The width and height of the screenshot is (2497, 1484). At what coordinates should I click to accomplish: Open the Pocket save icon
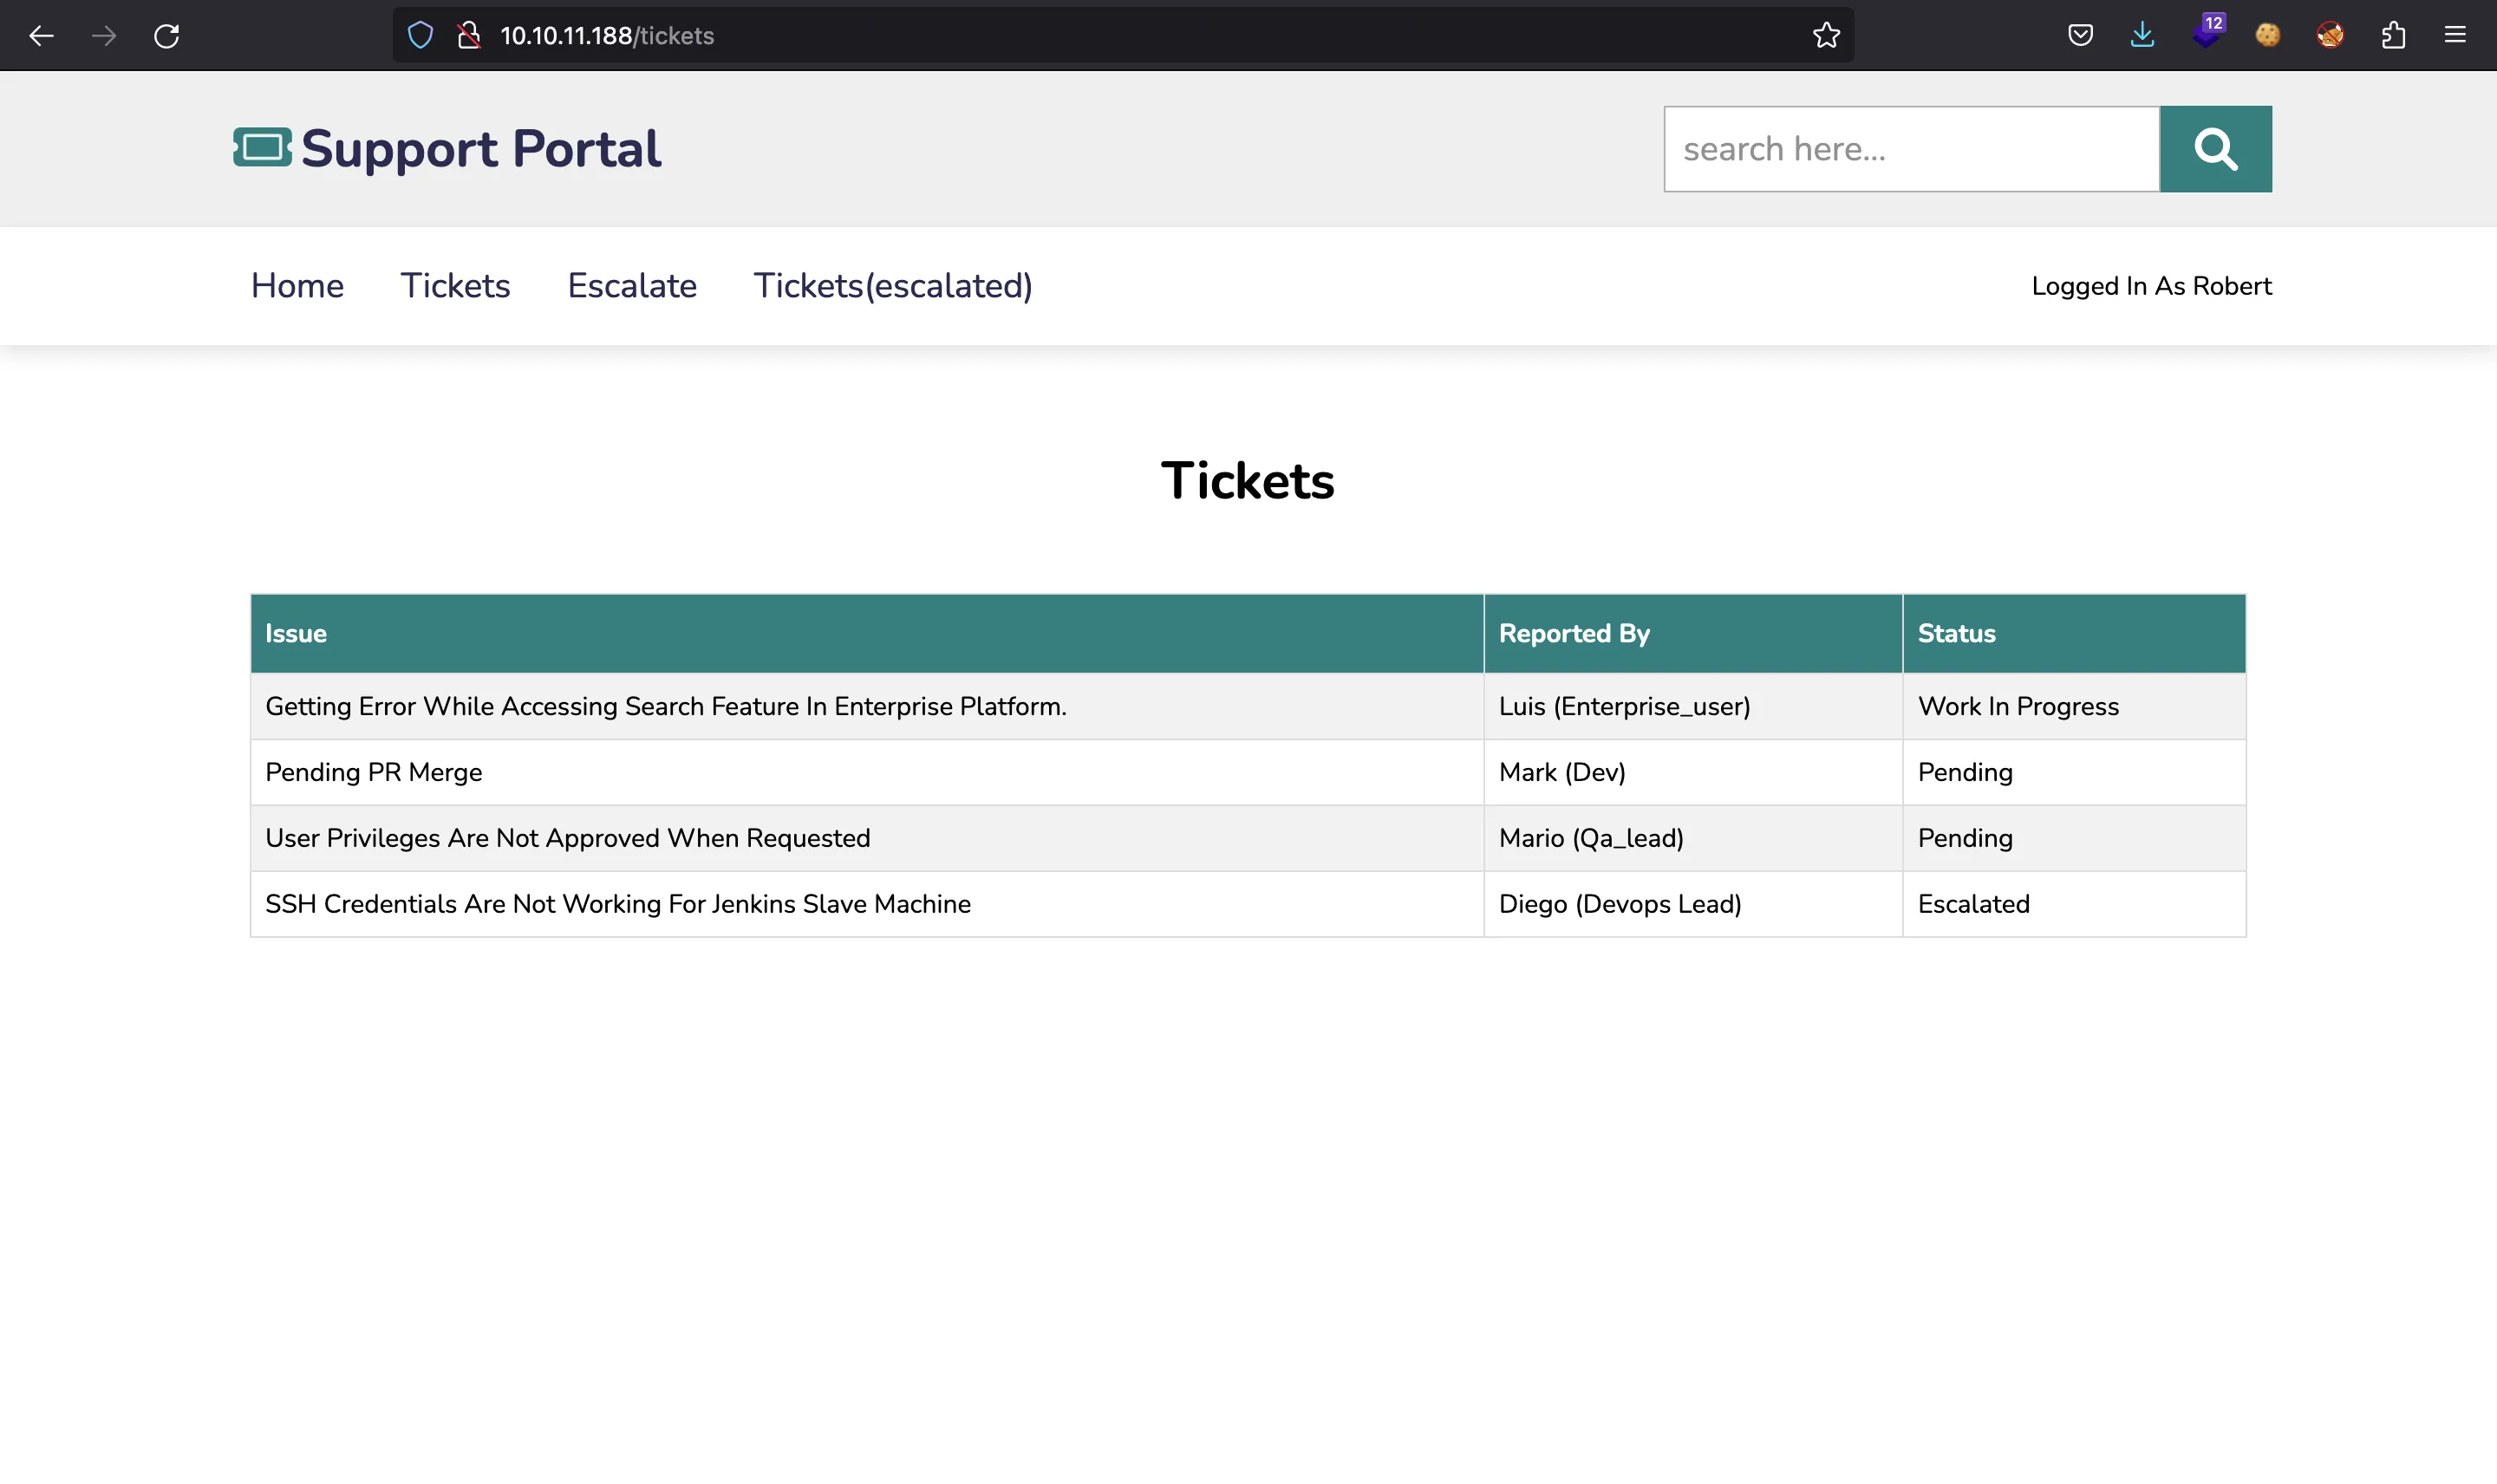[2080, 36]
